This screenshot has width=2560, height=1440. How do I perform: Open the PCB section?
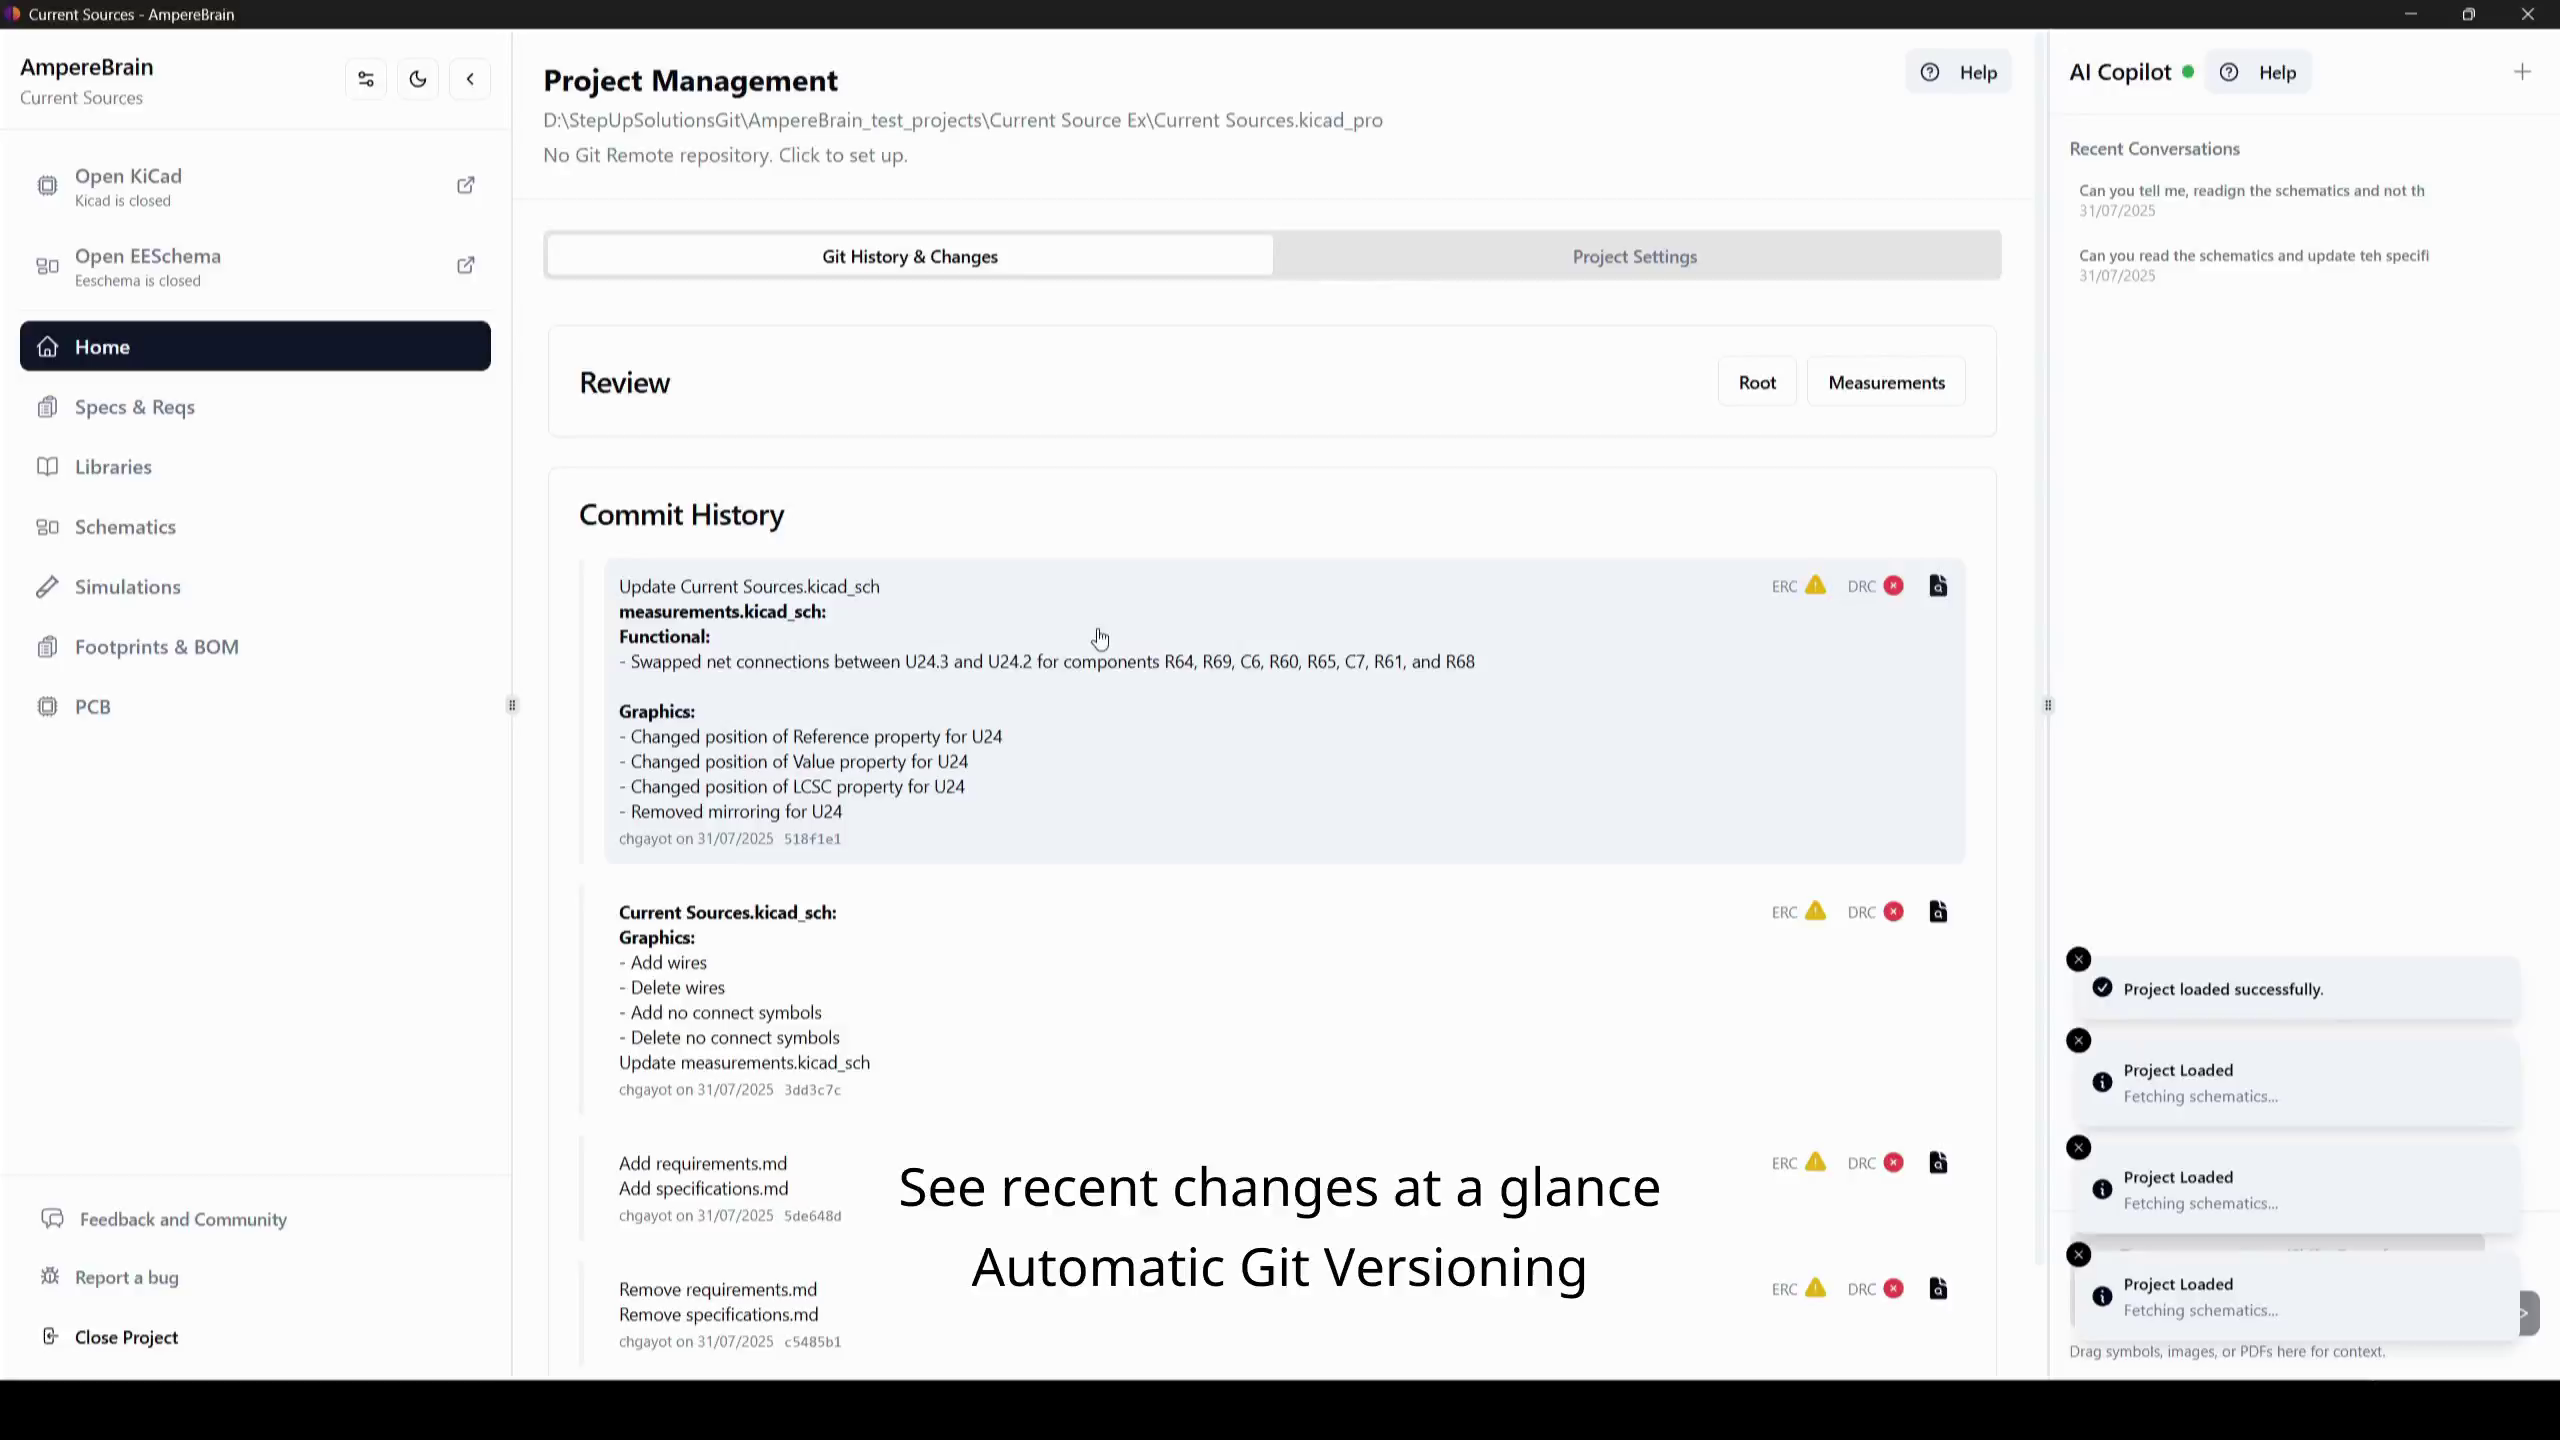click(255, 707)
